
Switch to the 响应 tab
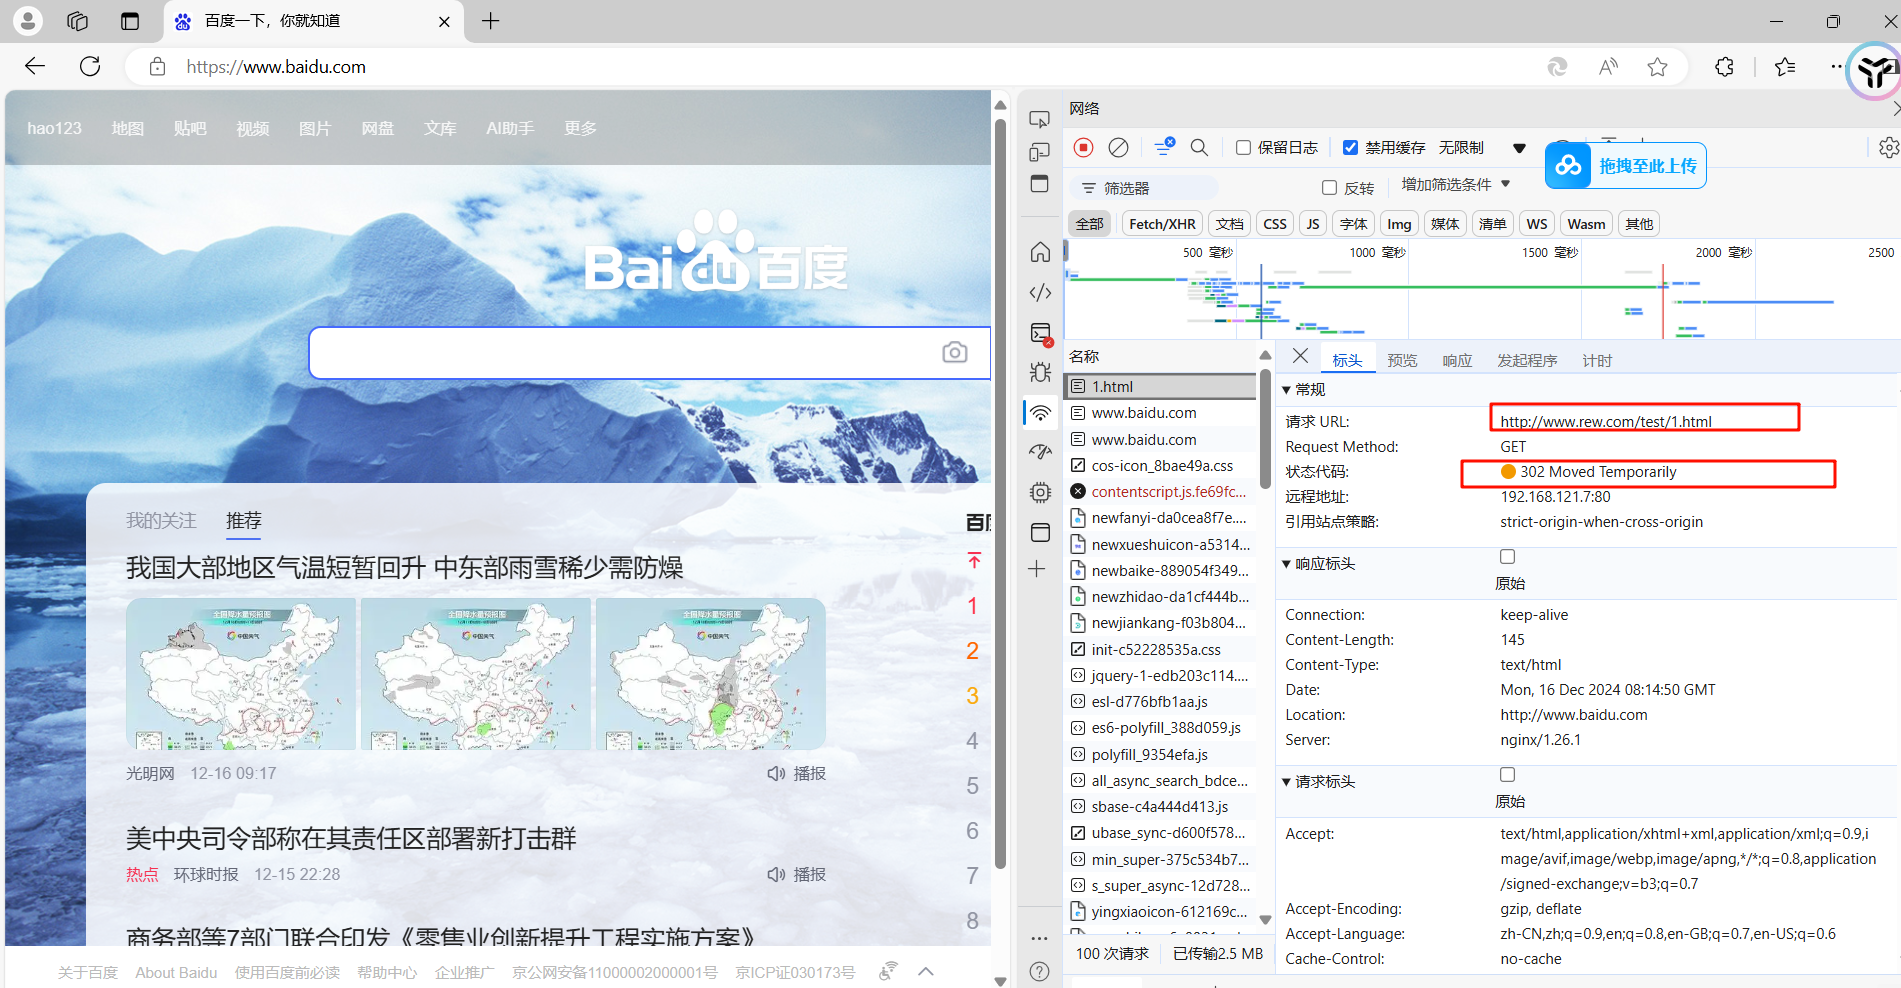tap(1457, 361)
